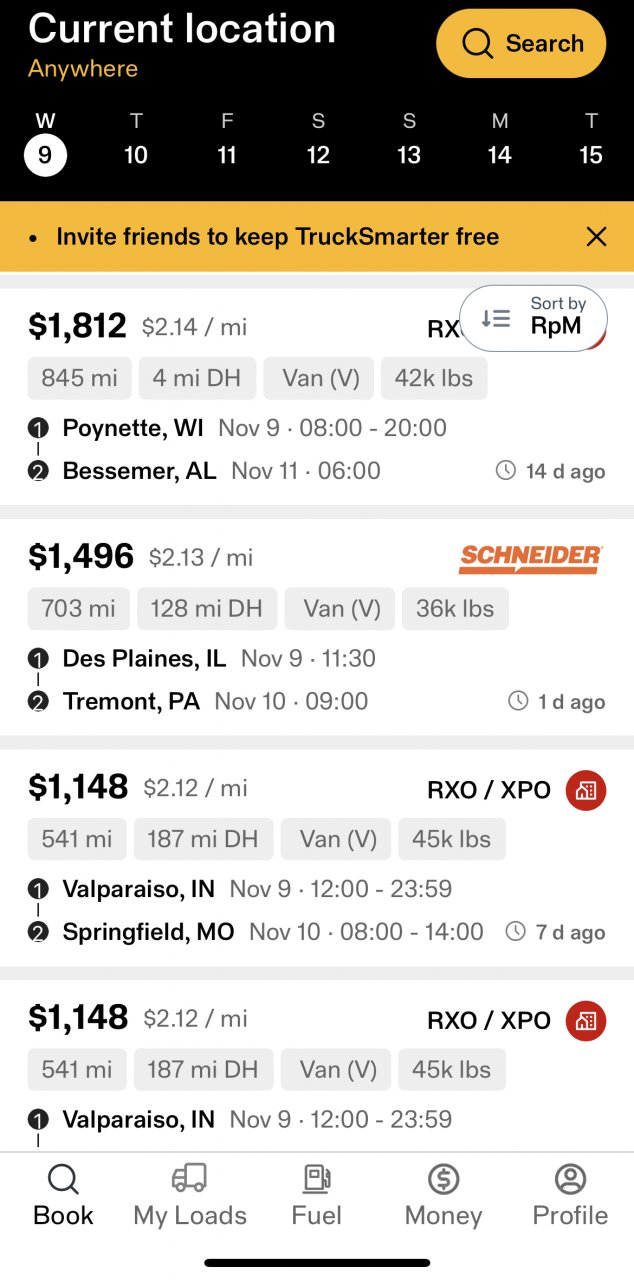The height and width of the screenshot is (1280, 634).
Task: Open Profile tab person icon
Action: [570, 1179]
